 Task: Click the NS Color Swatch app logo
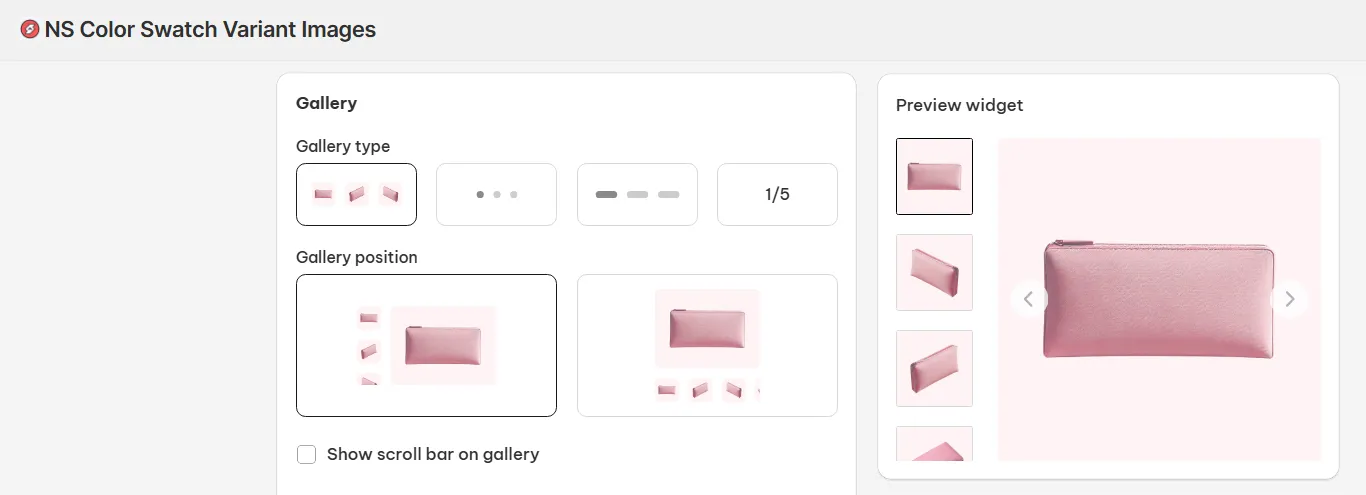click(x=30, y=30)
